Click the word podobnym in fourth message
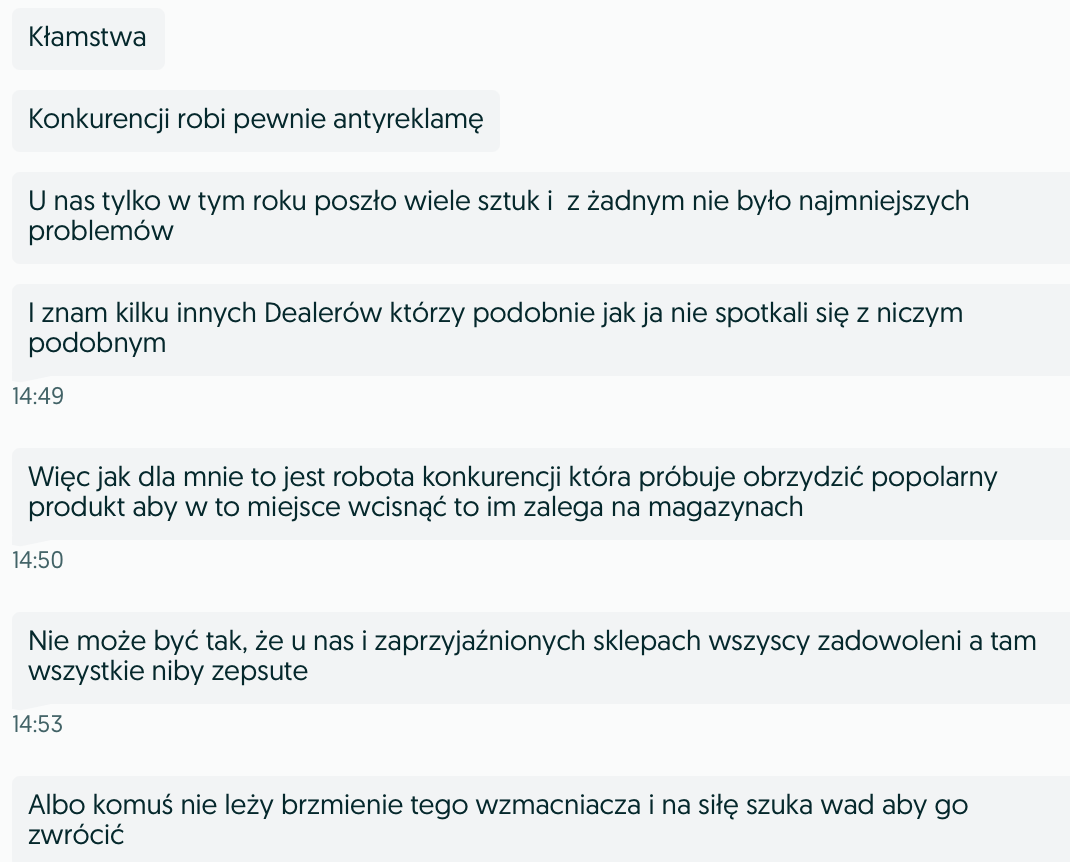Viewport: 1070px width, 862px height. 97,343
